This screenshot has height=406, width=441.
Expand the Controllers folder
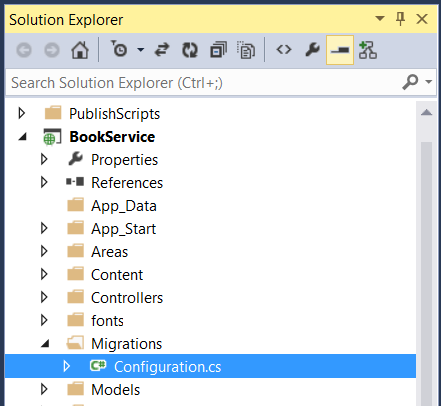point(44,297)
